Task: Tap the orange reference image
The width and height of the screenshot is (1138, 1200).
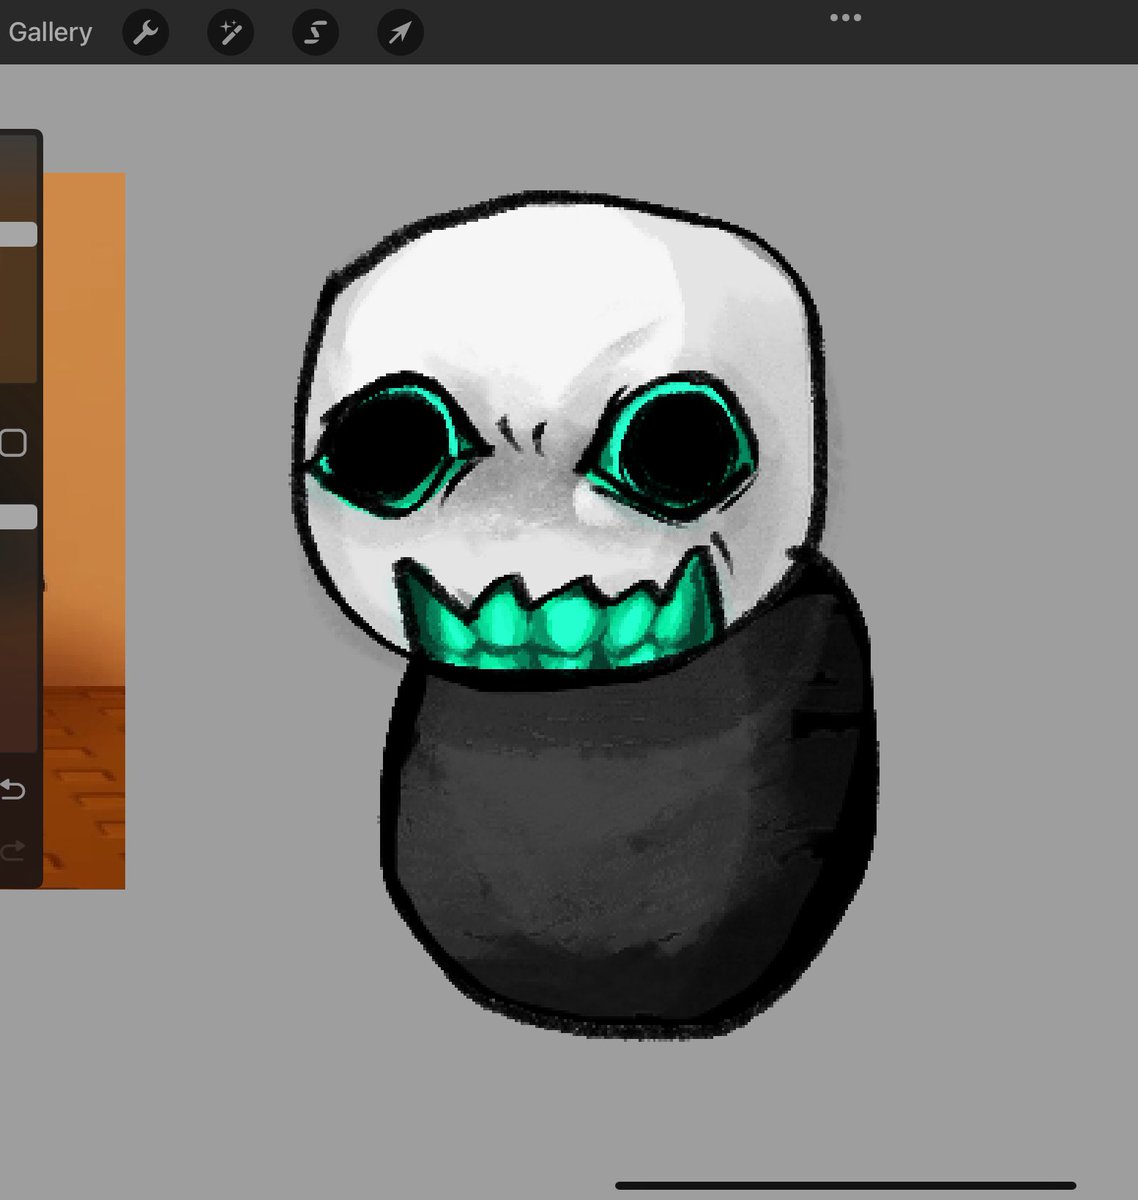Action: 84,530
